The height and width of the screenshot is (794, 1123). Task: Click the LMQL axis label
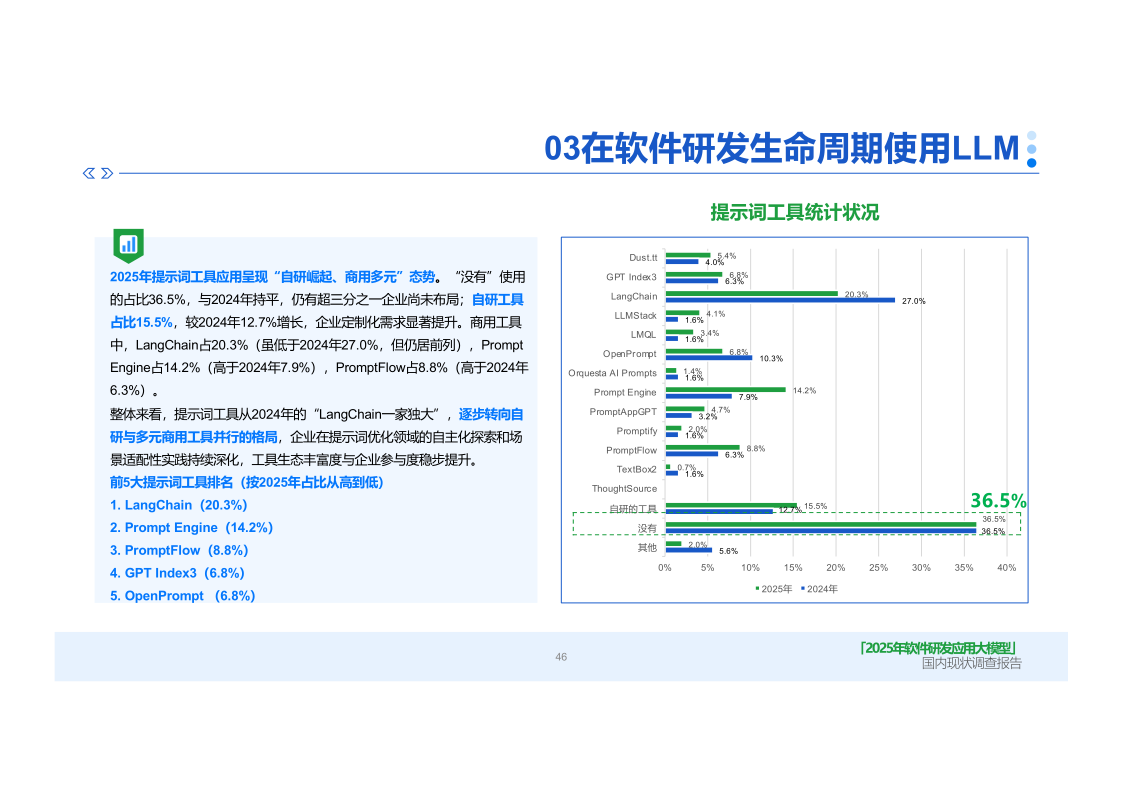[643, 334]
